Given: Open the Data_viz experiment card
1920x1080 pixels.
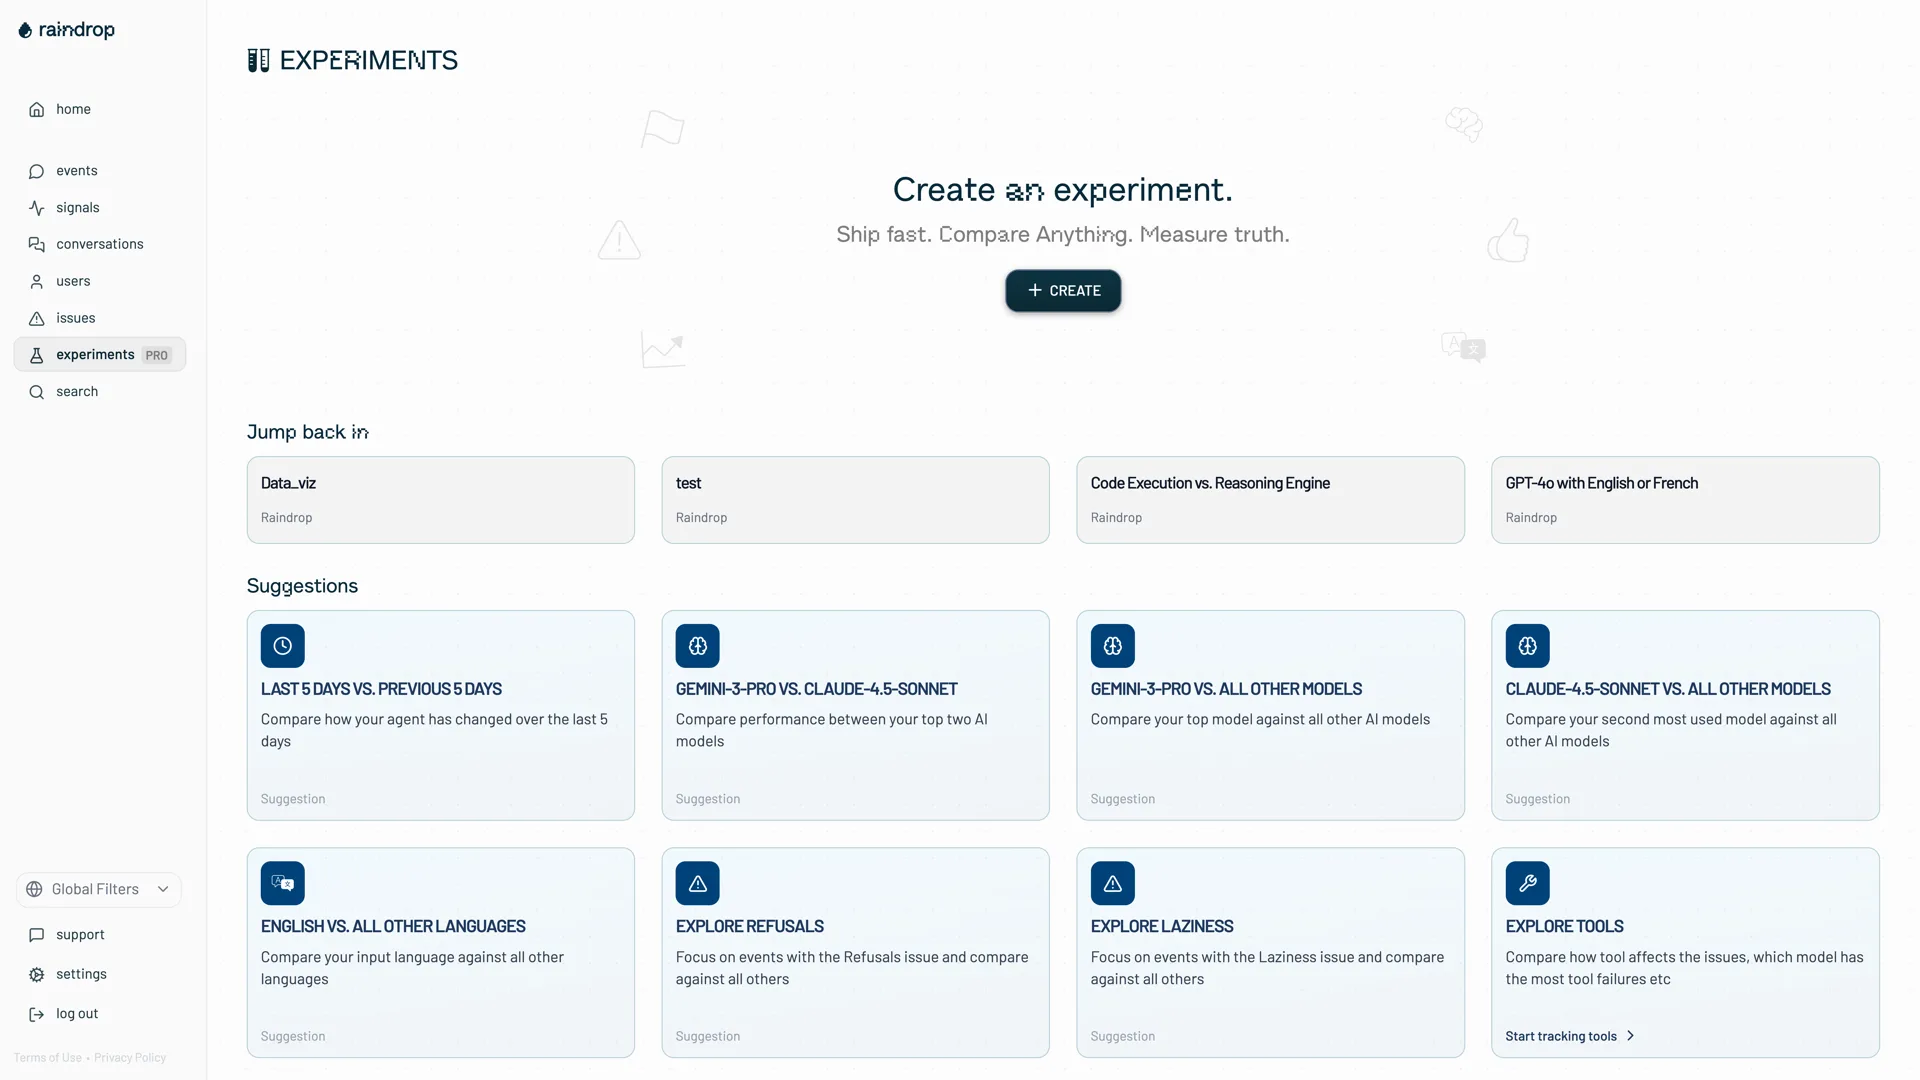Looking at the screenshot, I should tap(440, 499).
